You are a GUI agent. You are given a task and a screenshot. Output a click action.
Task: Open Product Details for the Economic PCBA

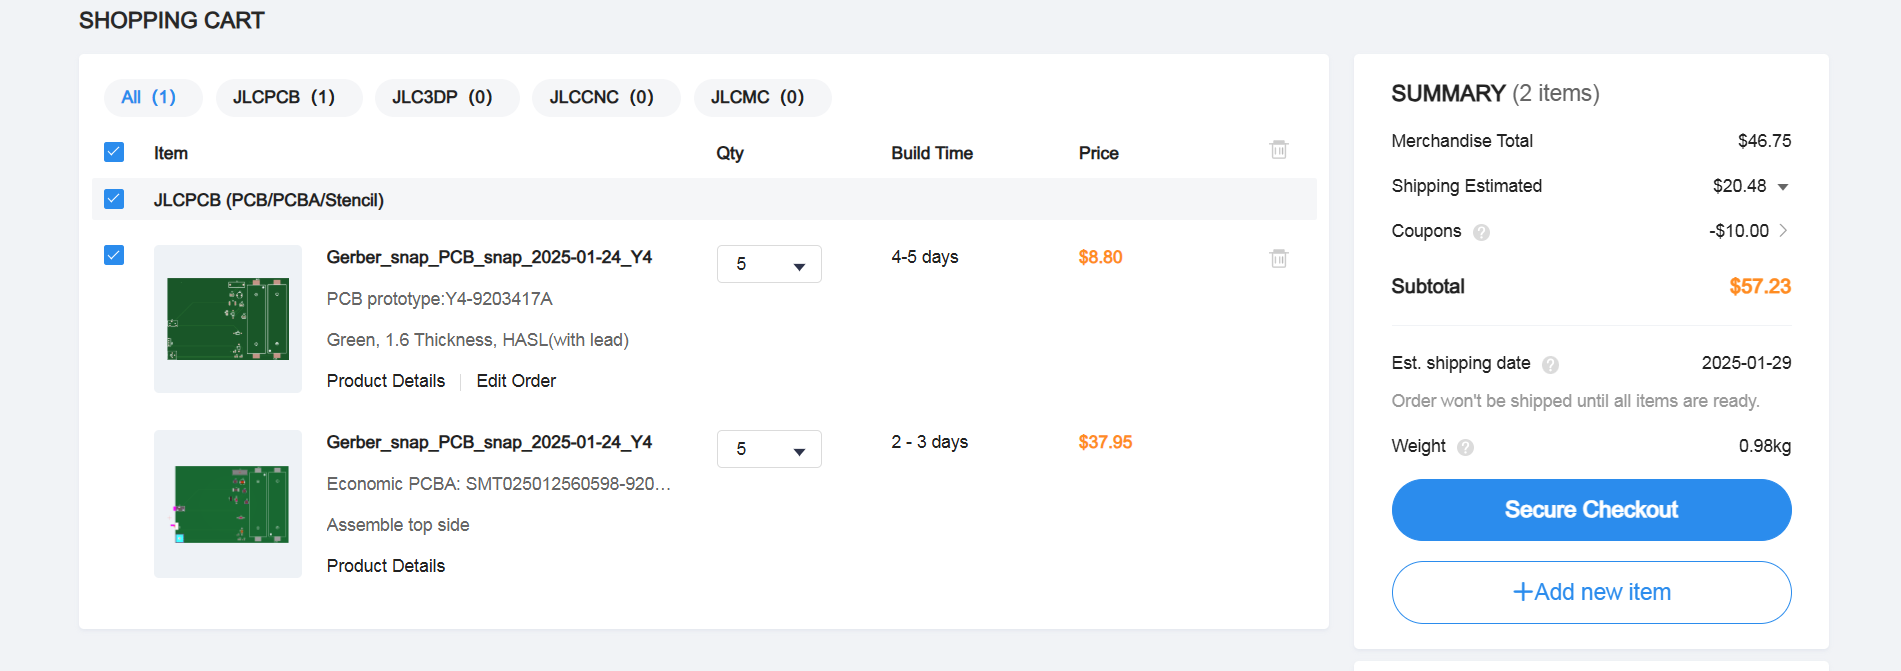point(386,566)
